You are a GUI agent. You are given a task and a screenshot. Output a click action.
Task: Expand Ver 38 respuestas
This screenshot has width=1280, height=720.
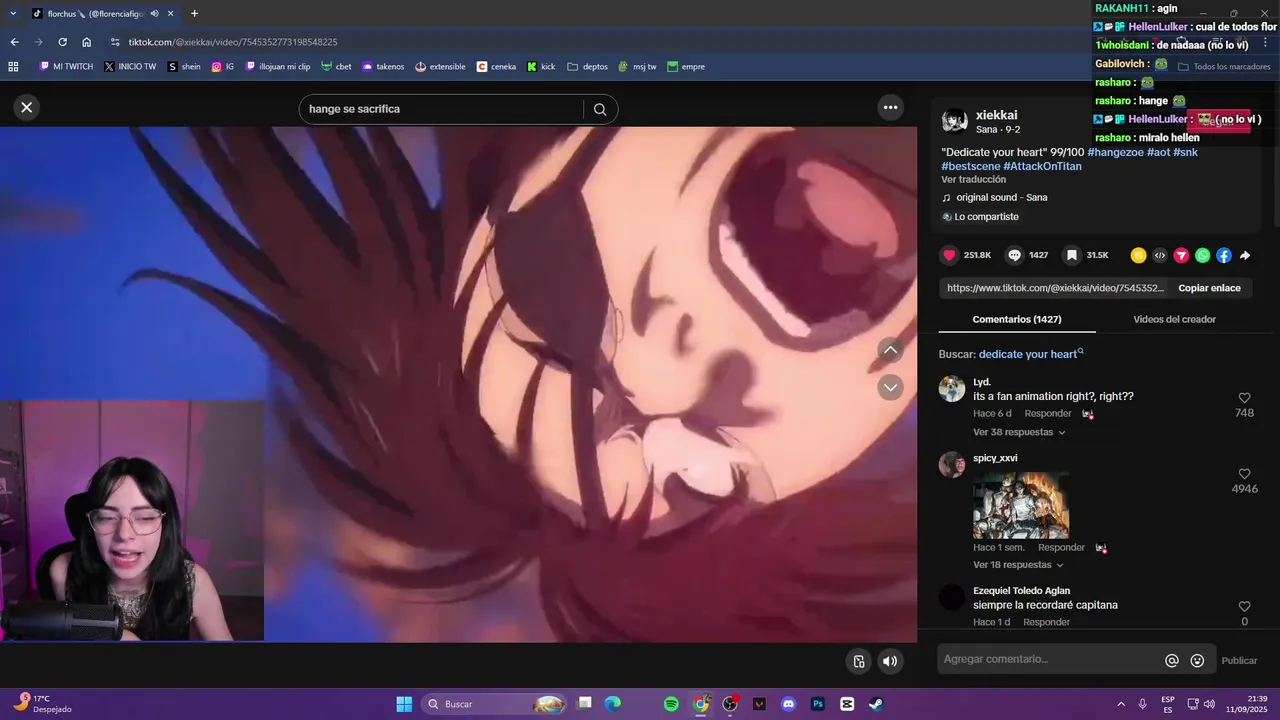tap(1019, 432)
